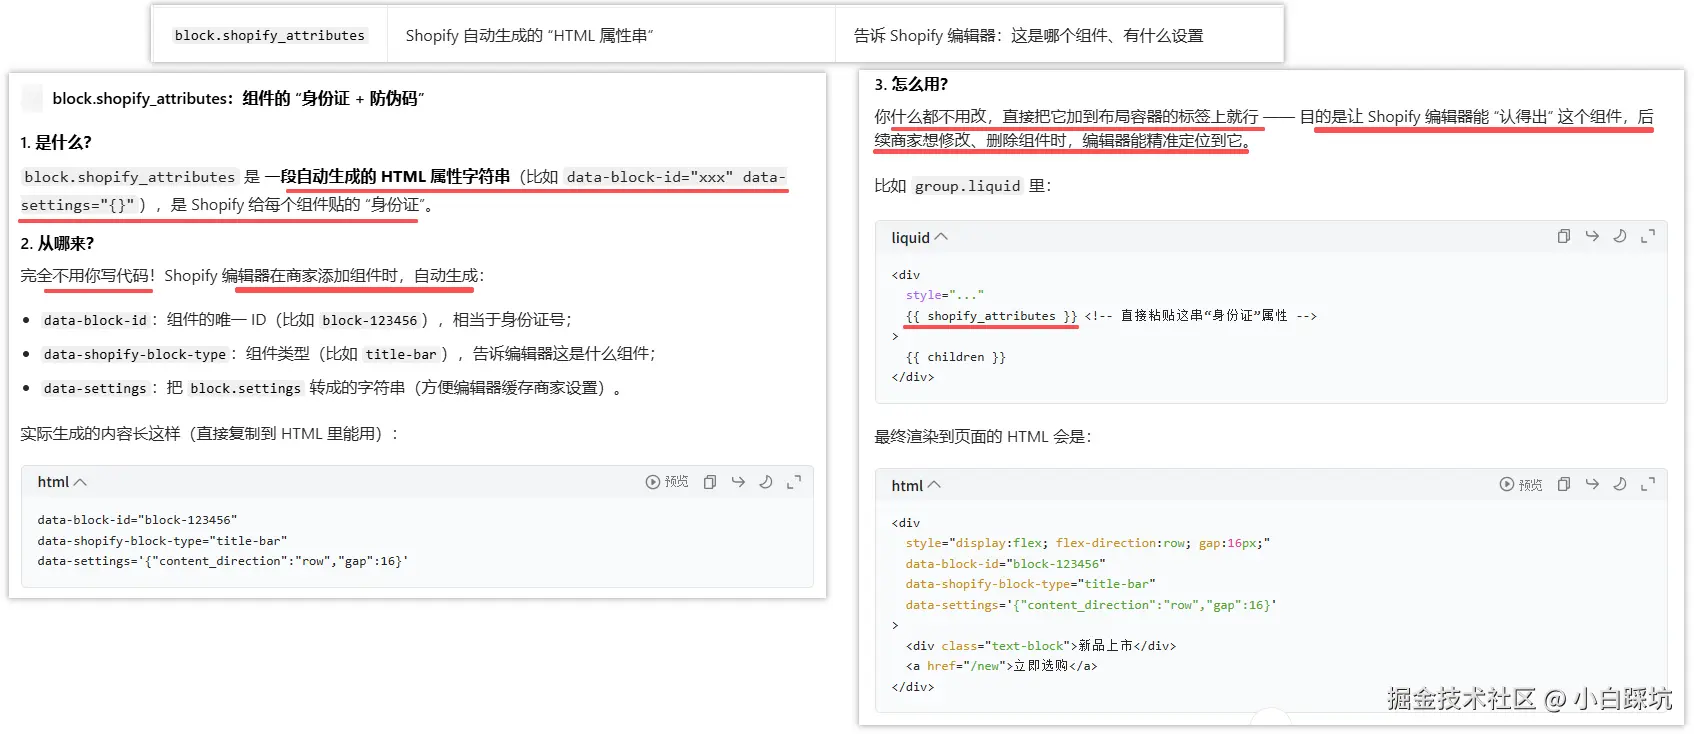Screen dimensions: 1694x734
Task: Click the '立即选购' anchor line
Action: 1001,666
